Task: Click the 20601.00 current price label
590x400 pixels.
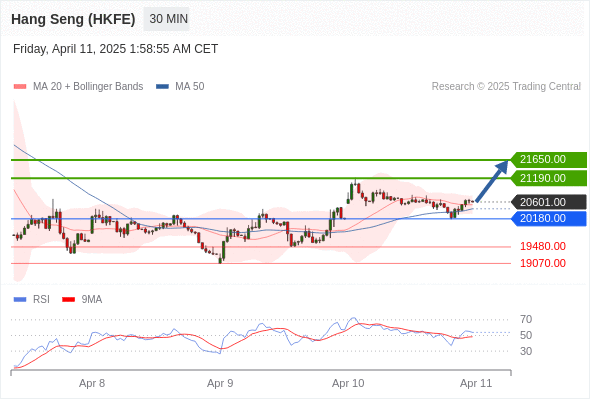Action: (549, 202)
